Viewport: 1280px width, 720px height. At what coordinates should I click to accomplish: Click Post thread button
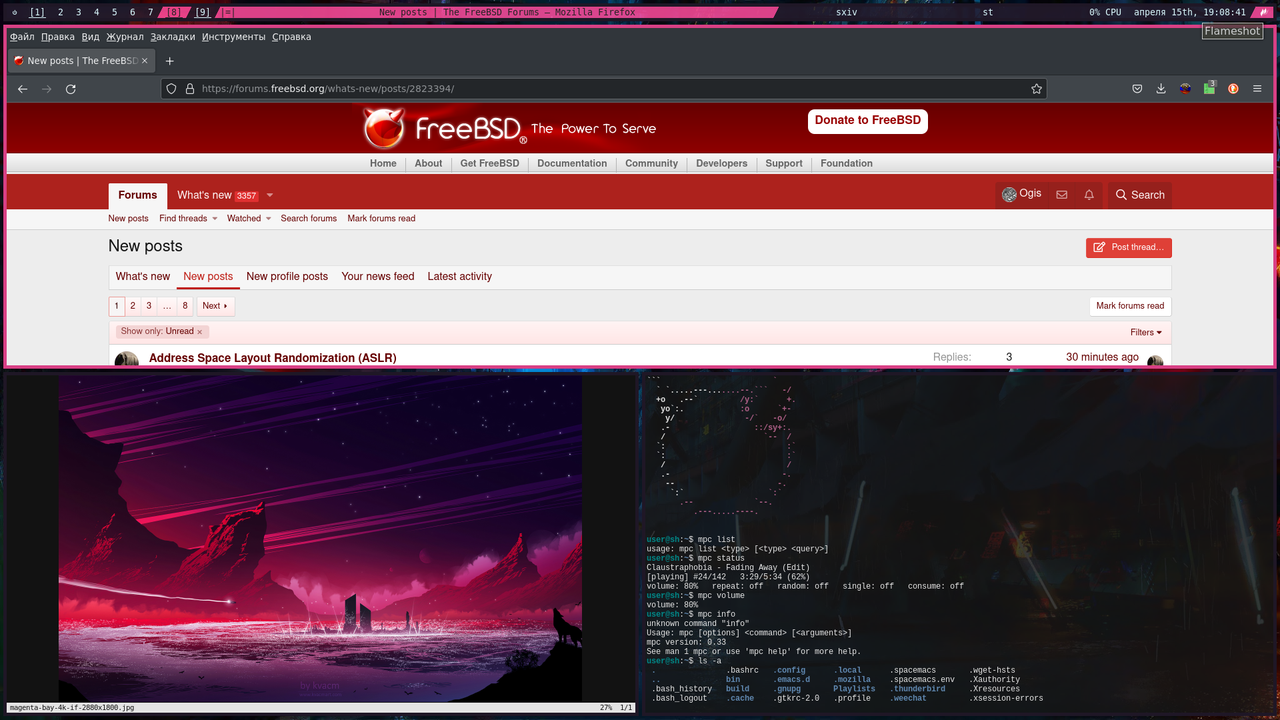pos(1129,247)
